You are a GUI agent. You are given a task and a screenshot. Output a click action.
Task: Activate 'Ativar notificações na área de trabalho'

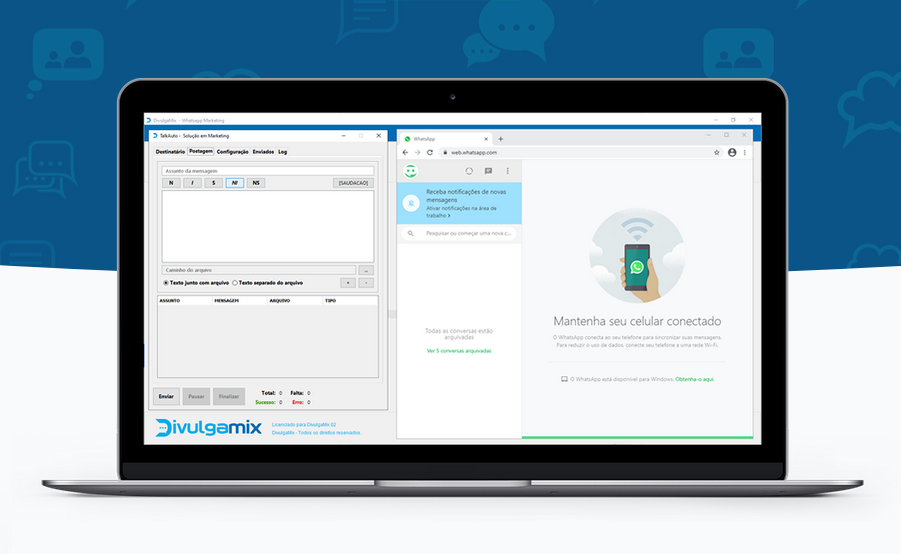[x=461, y=212]
